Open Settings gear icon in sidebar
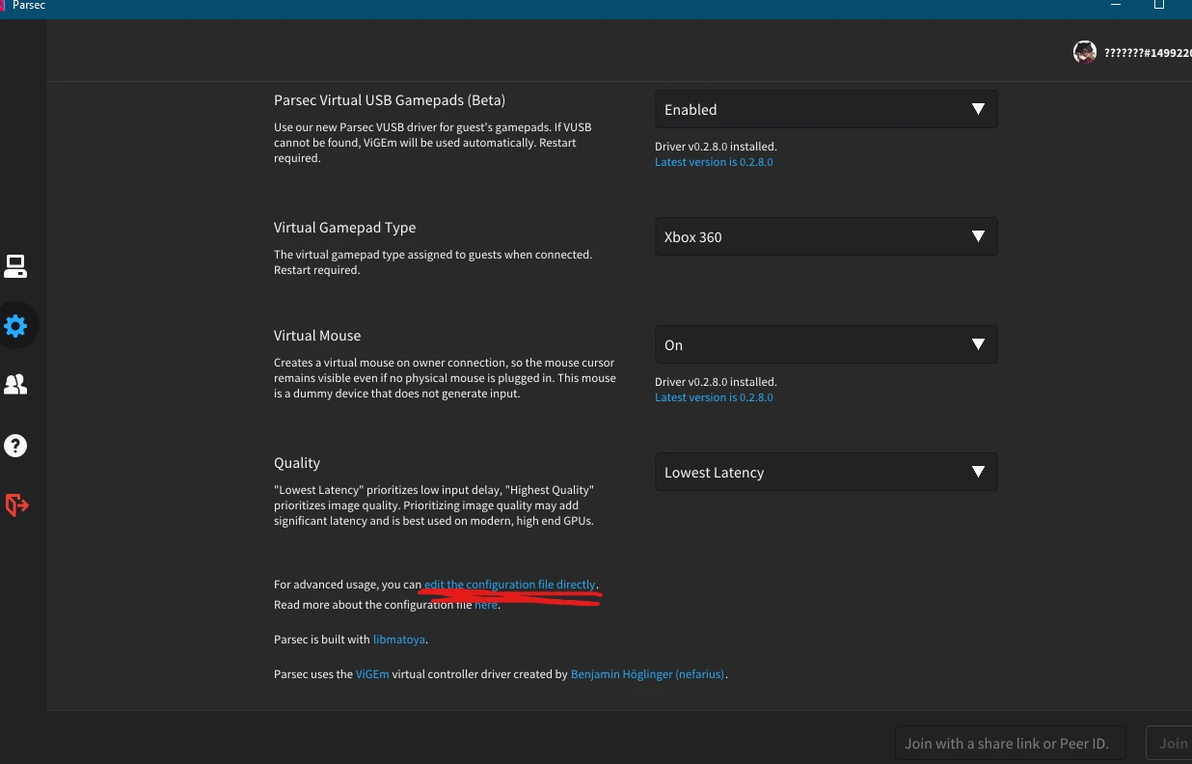This screenshot has width=1192, height=764. [x=15, y=326]
